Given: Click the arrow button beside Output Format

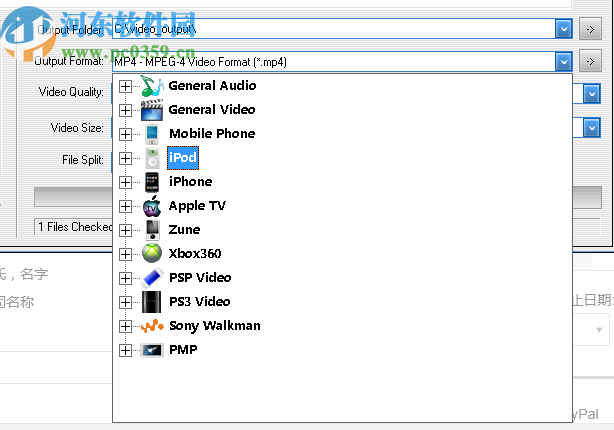Looking at the screenshot, I should click(591, 61).
